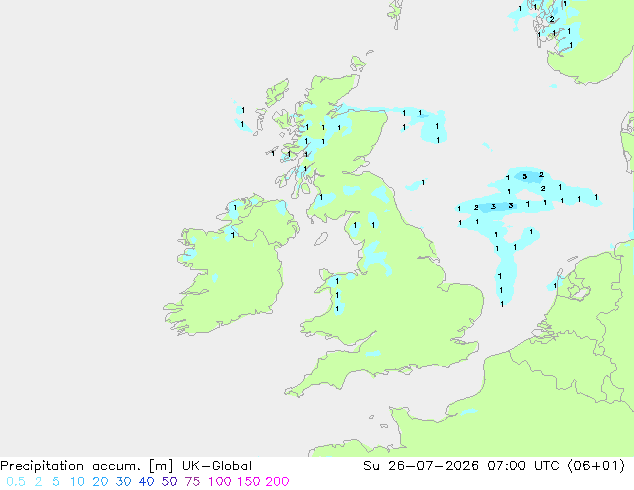Click the 20 legend value
This screenshot has height=490, width=634.
(x=100, y=482)
